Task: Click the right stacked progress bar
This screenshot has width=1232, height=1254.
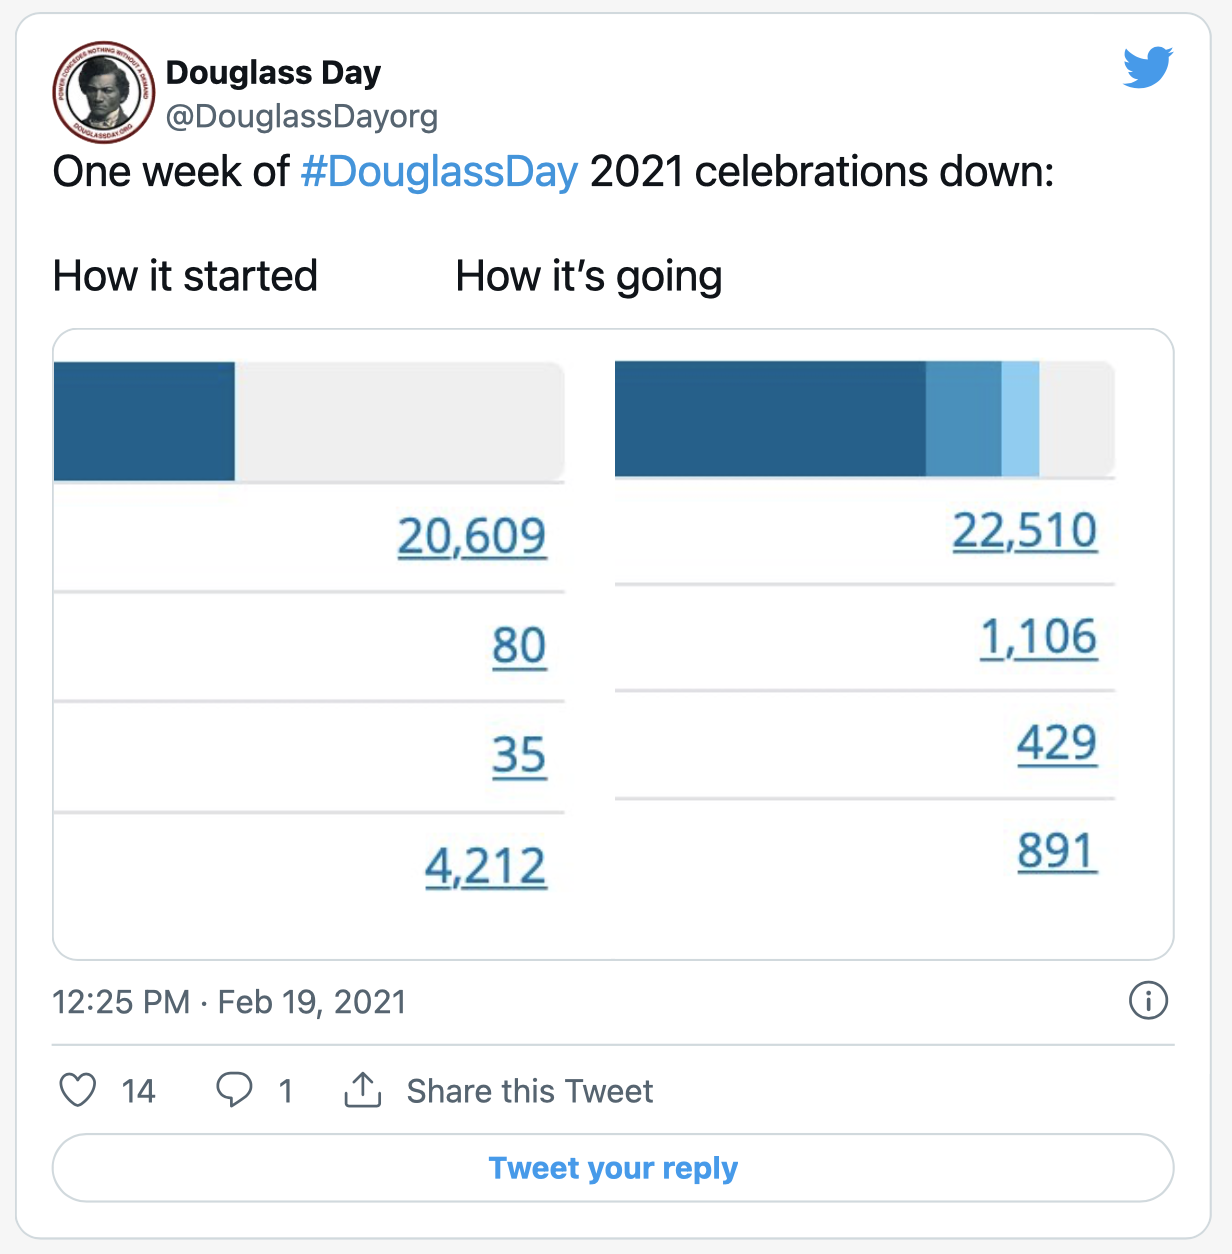Action: 864,420
